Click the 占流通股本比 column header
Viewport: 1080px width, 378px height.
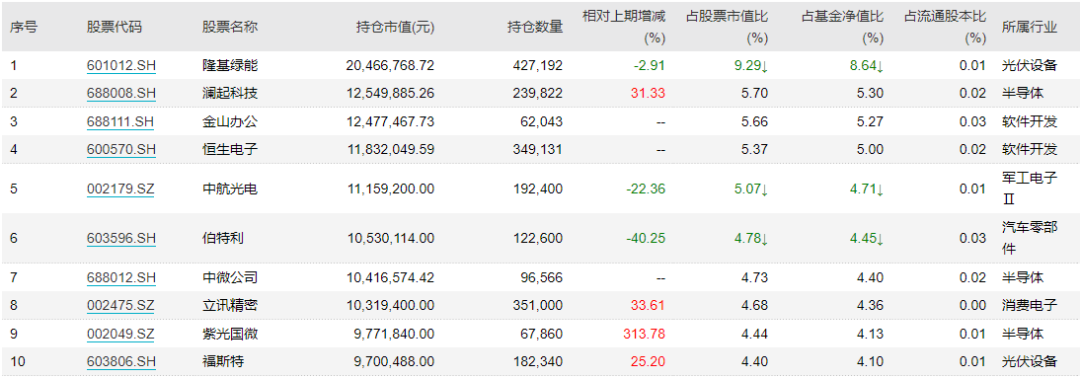click(x=945, y=26)
